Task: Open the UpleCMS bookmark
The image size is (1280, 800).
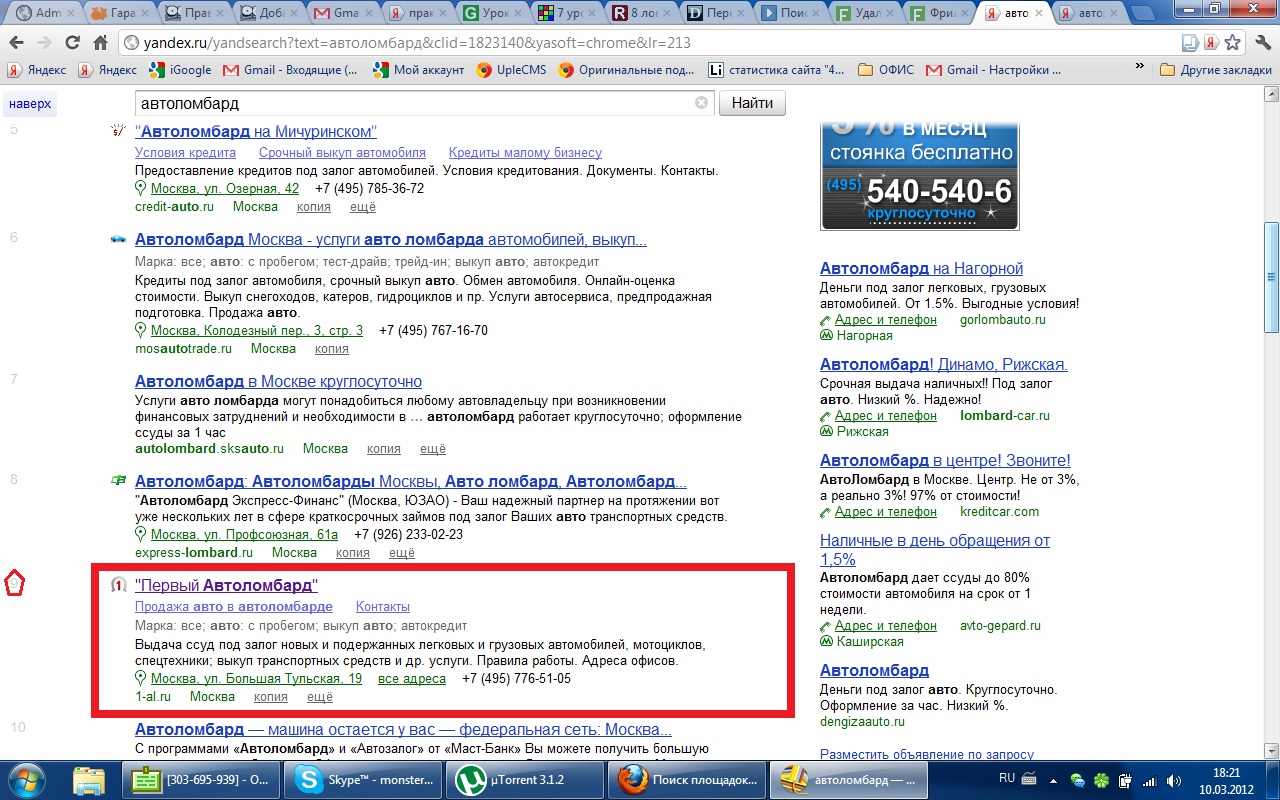Action: [512, 70]
